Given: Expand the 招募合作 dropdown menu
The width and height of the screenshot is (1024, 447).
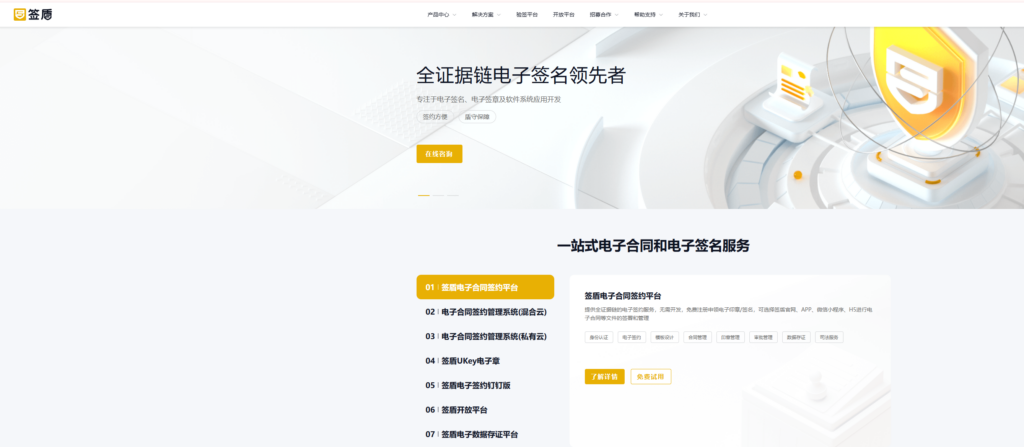Looking at the screenshot, I should coord(604,15).
